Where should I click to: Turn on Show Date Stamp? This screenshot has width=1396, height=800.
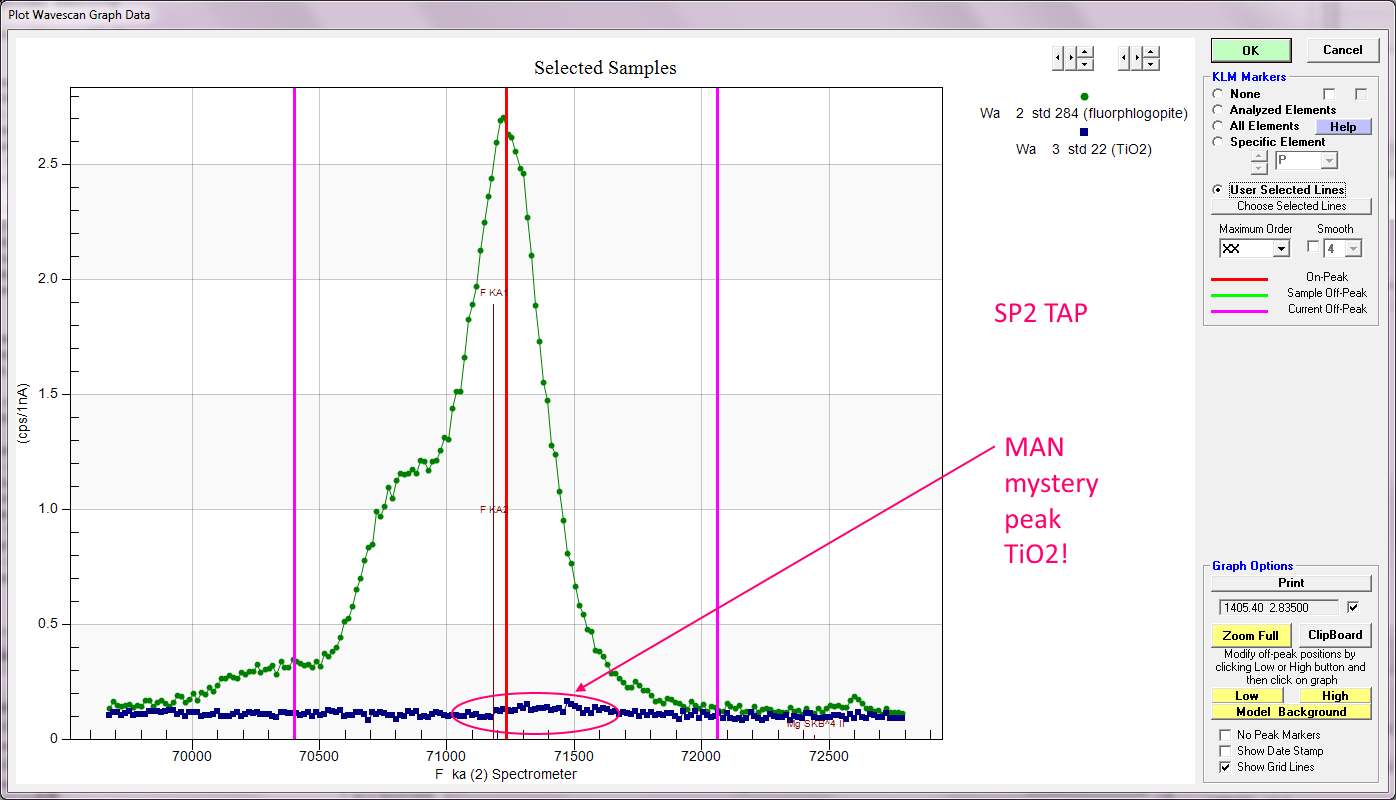(1225, 751)
